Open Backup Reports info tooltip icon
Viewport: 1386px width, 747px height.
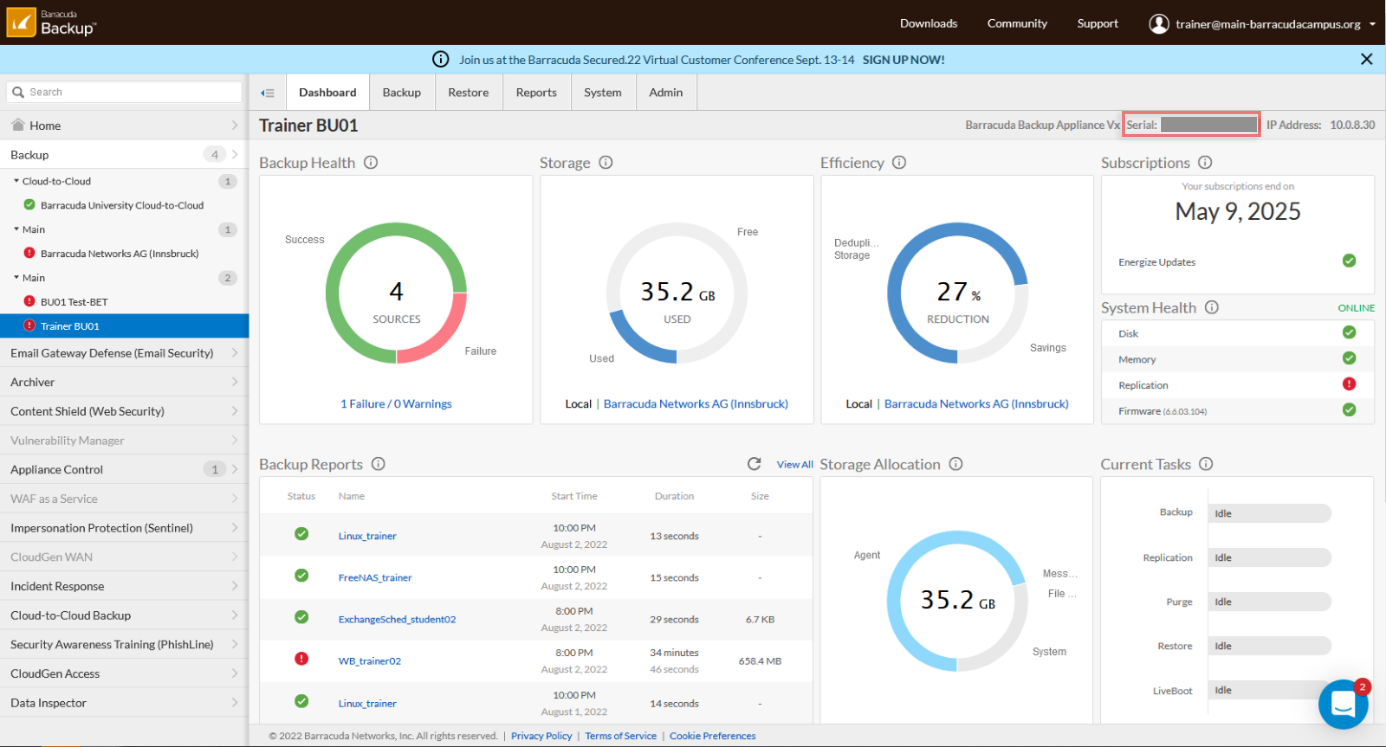[x=378, y=464]
